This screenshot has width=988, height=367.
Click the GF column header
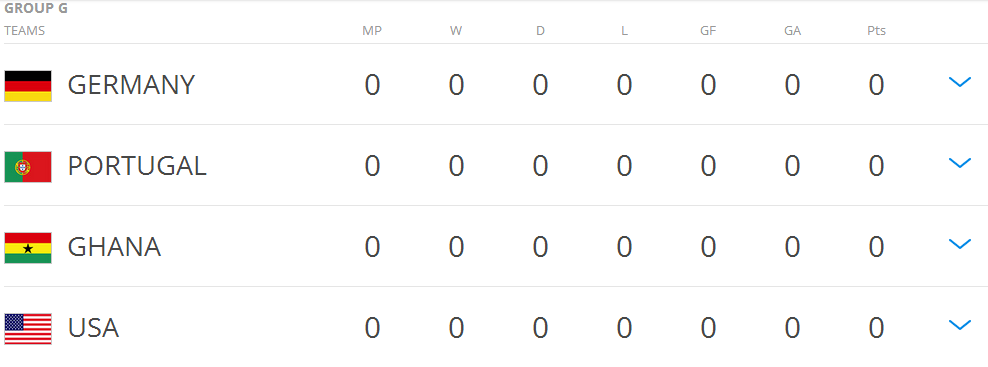click(x=708, y=31)
